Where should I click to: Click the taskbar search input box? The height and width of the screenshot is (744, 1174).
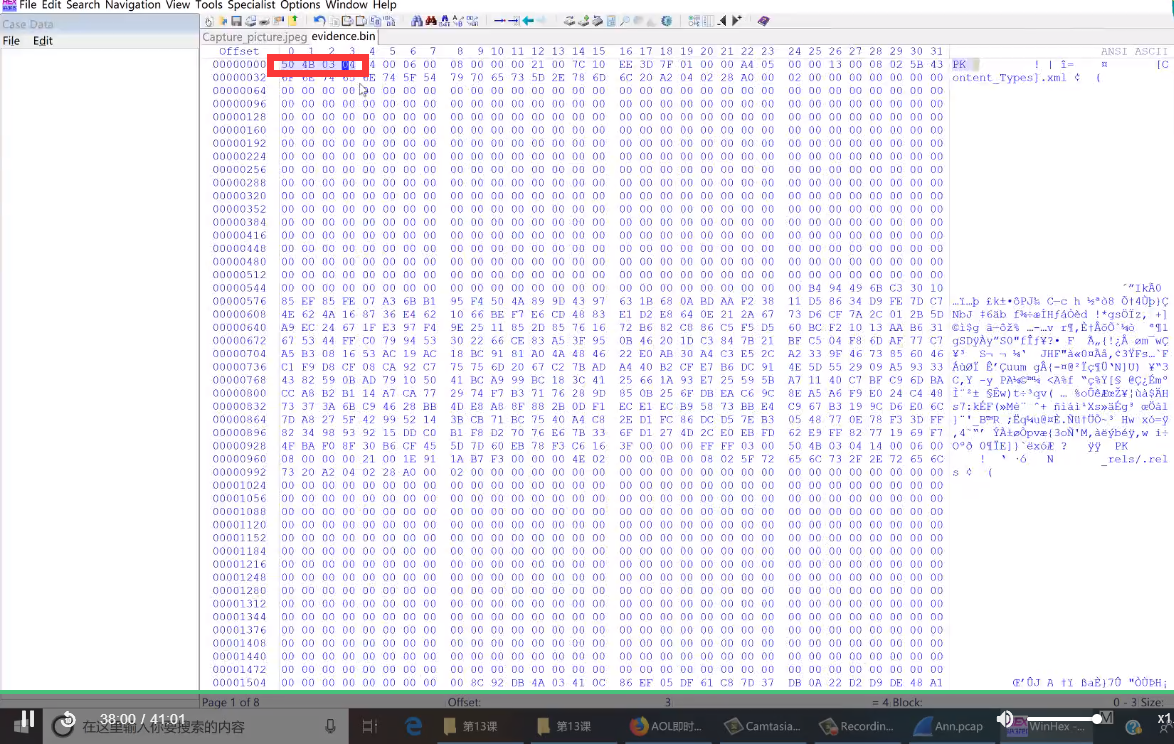(x=195, y=727)
